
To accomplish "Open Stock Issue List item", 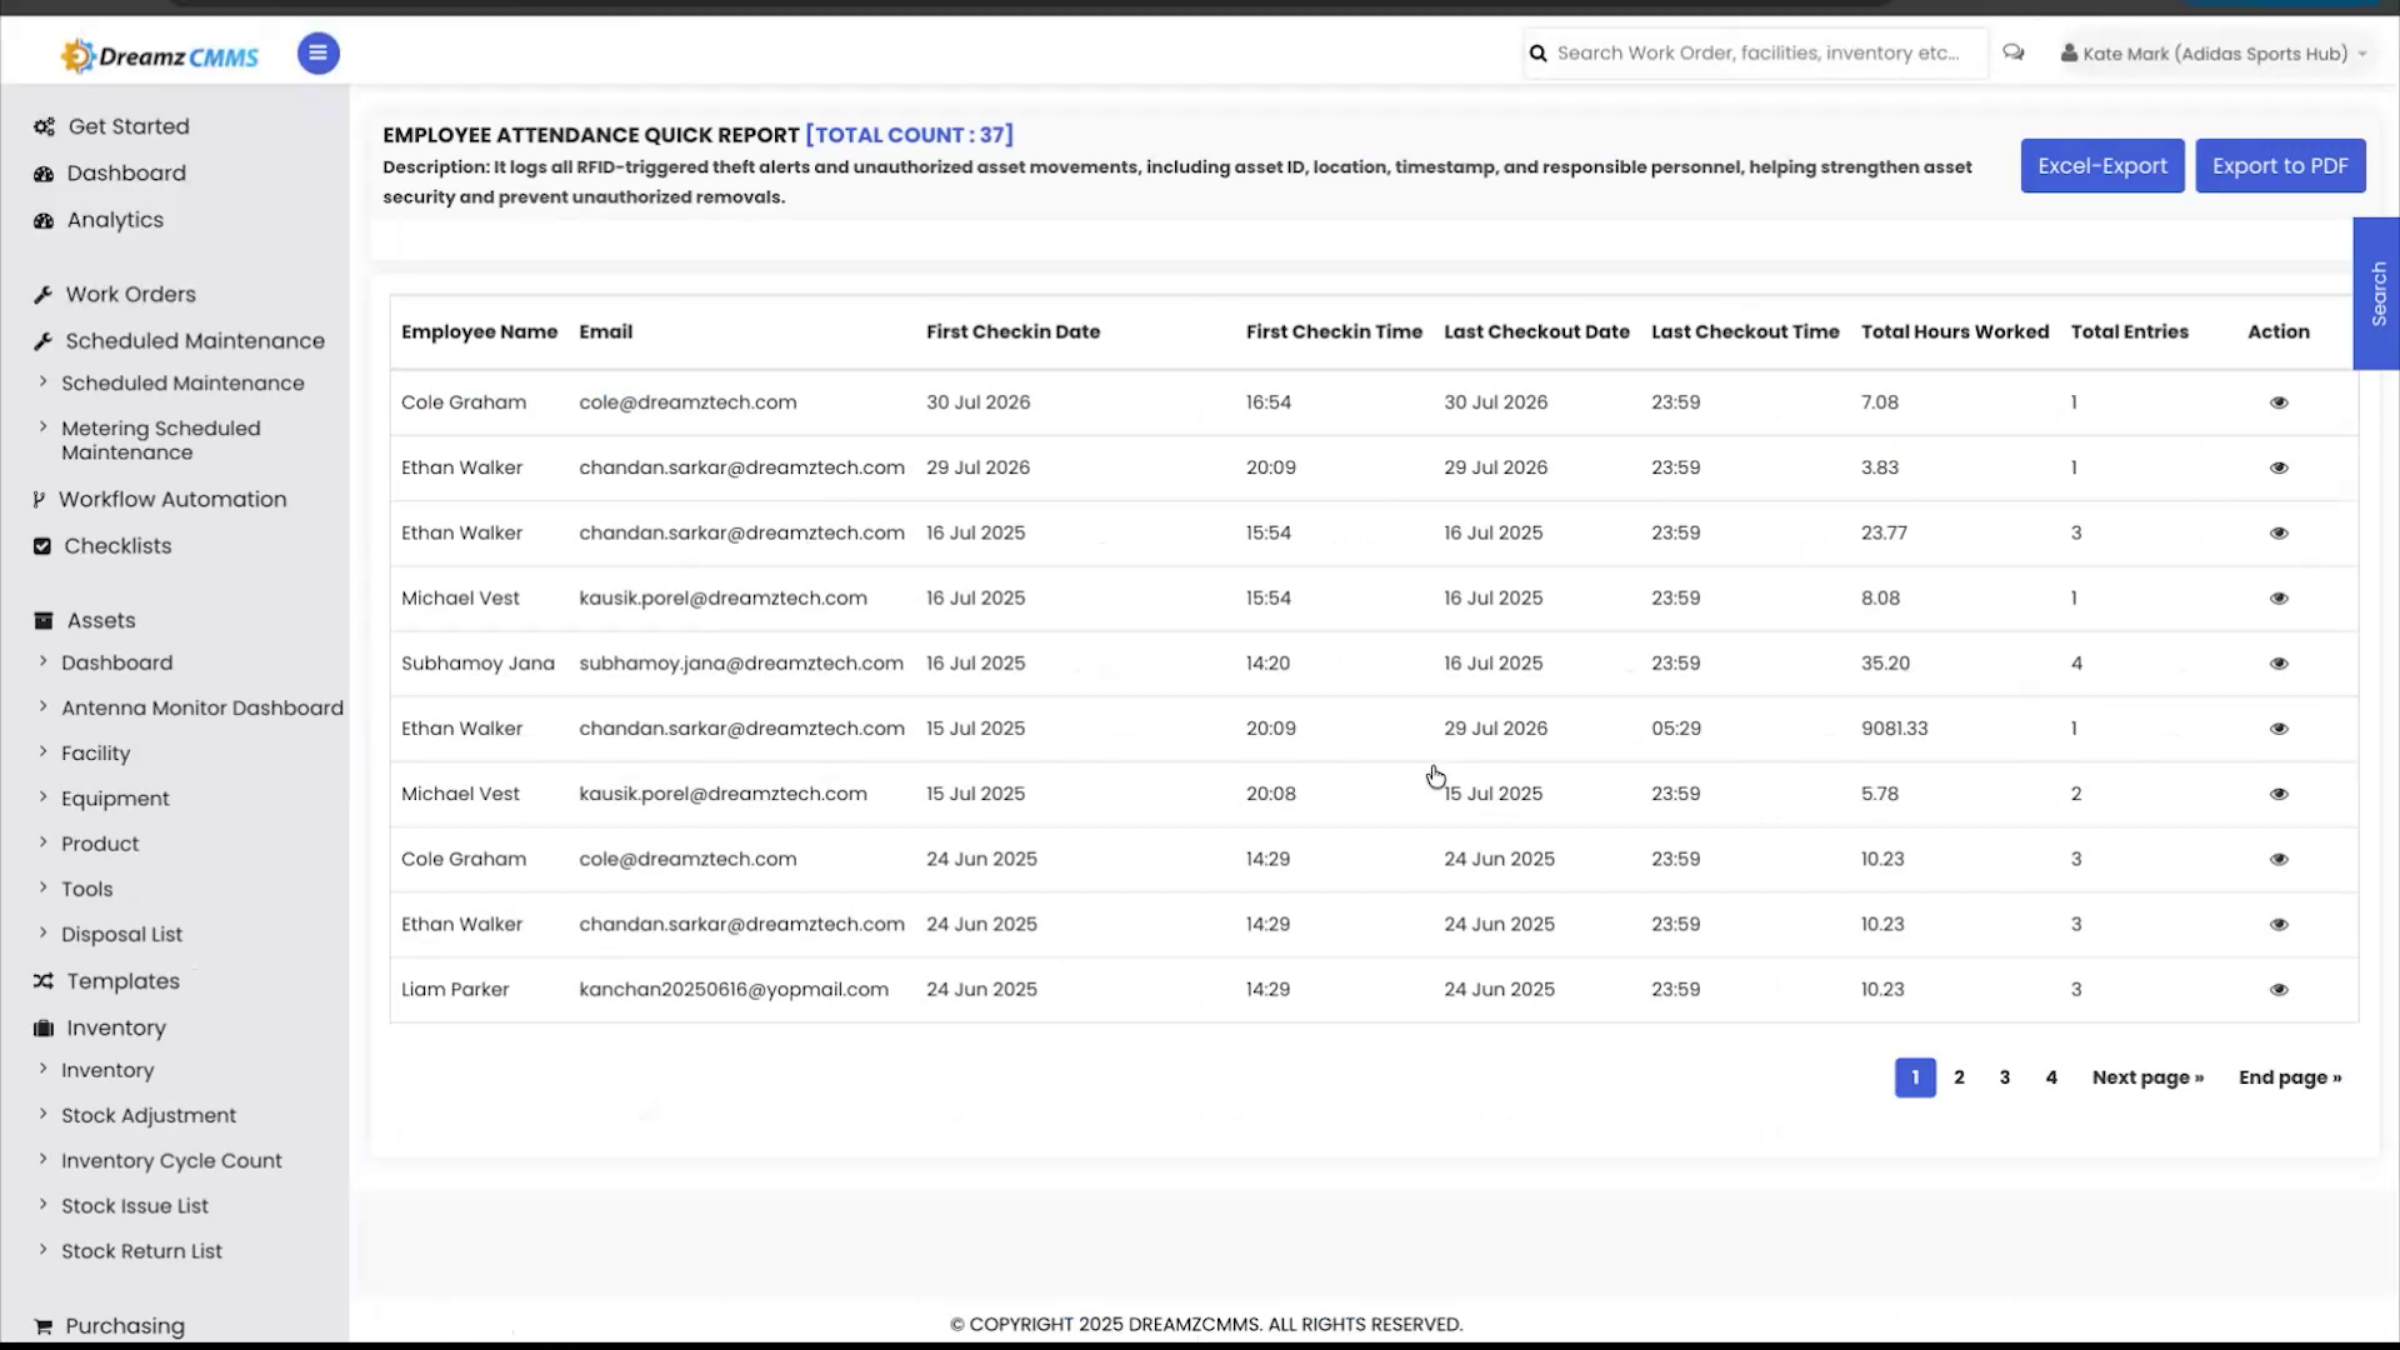I will (134, 1206).
